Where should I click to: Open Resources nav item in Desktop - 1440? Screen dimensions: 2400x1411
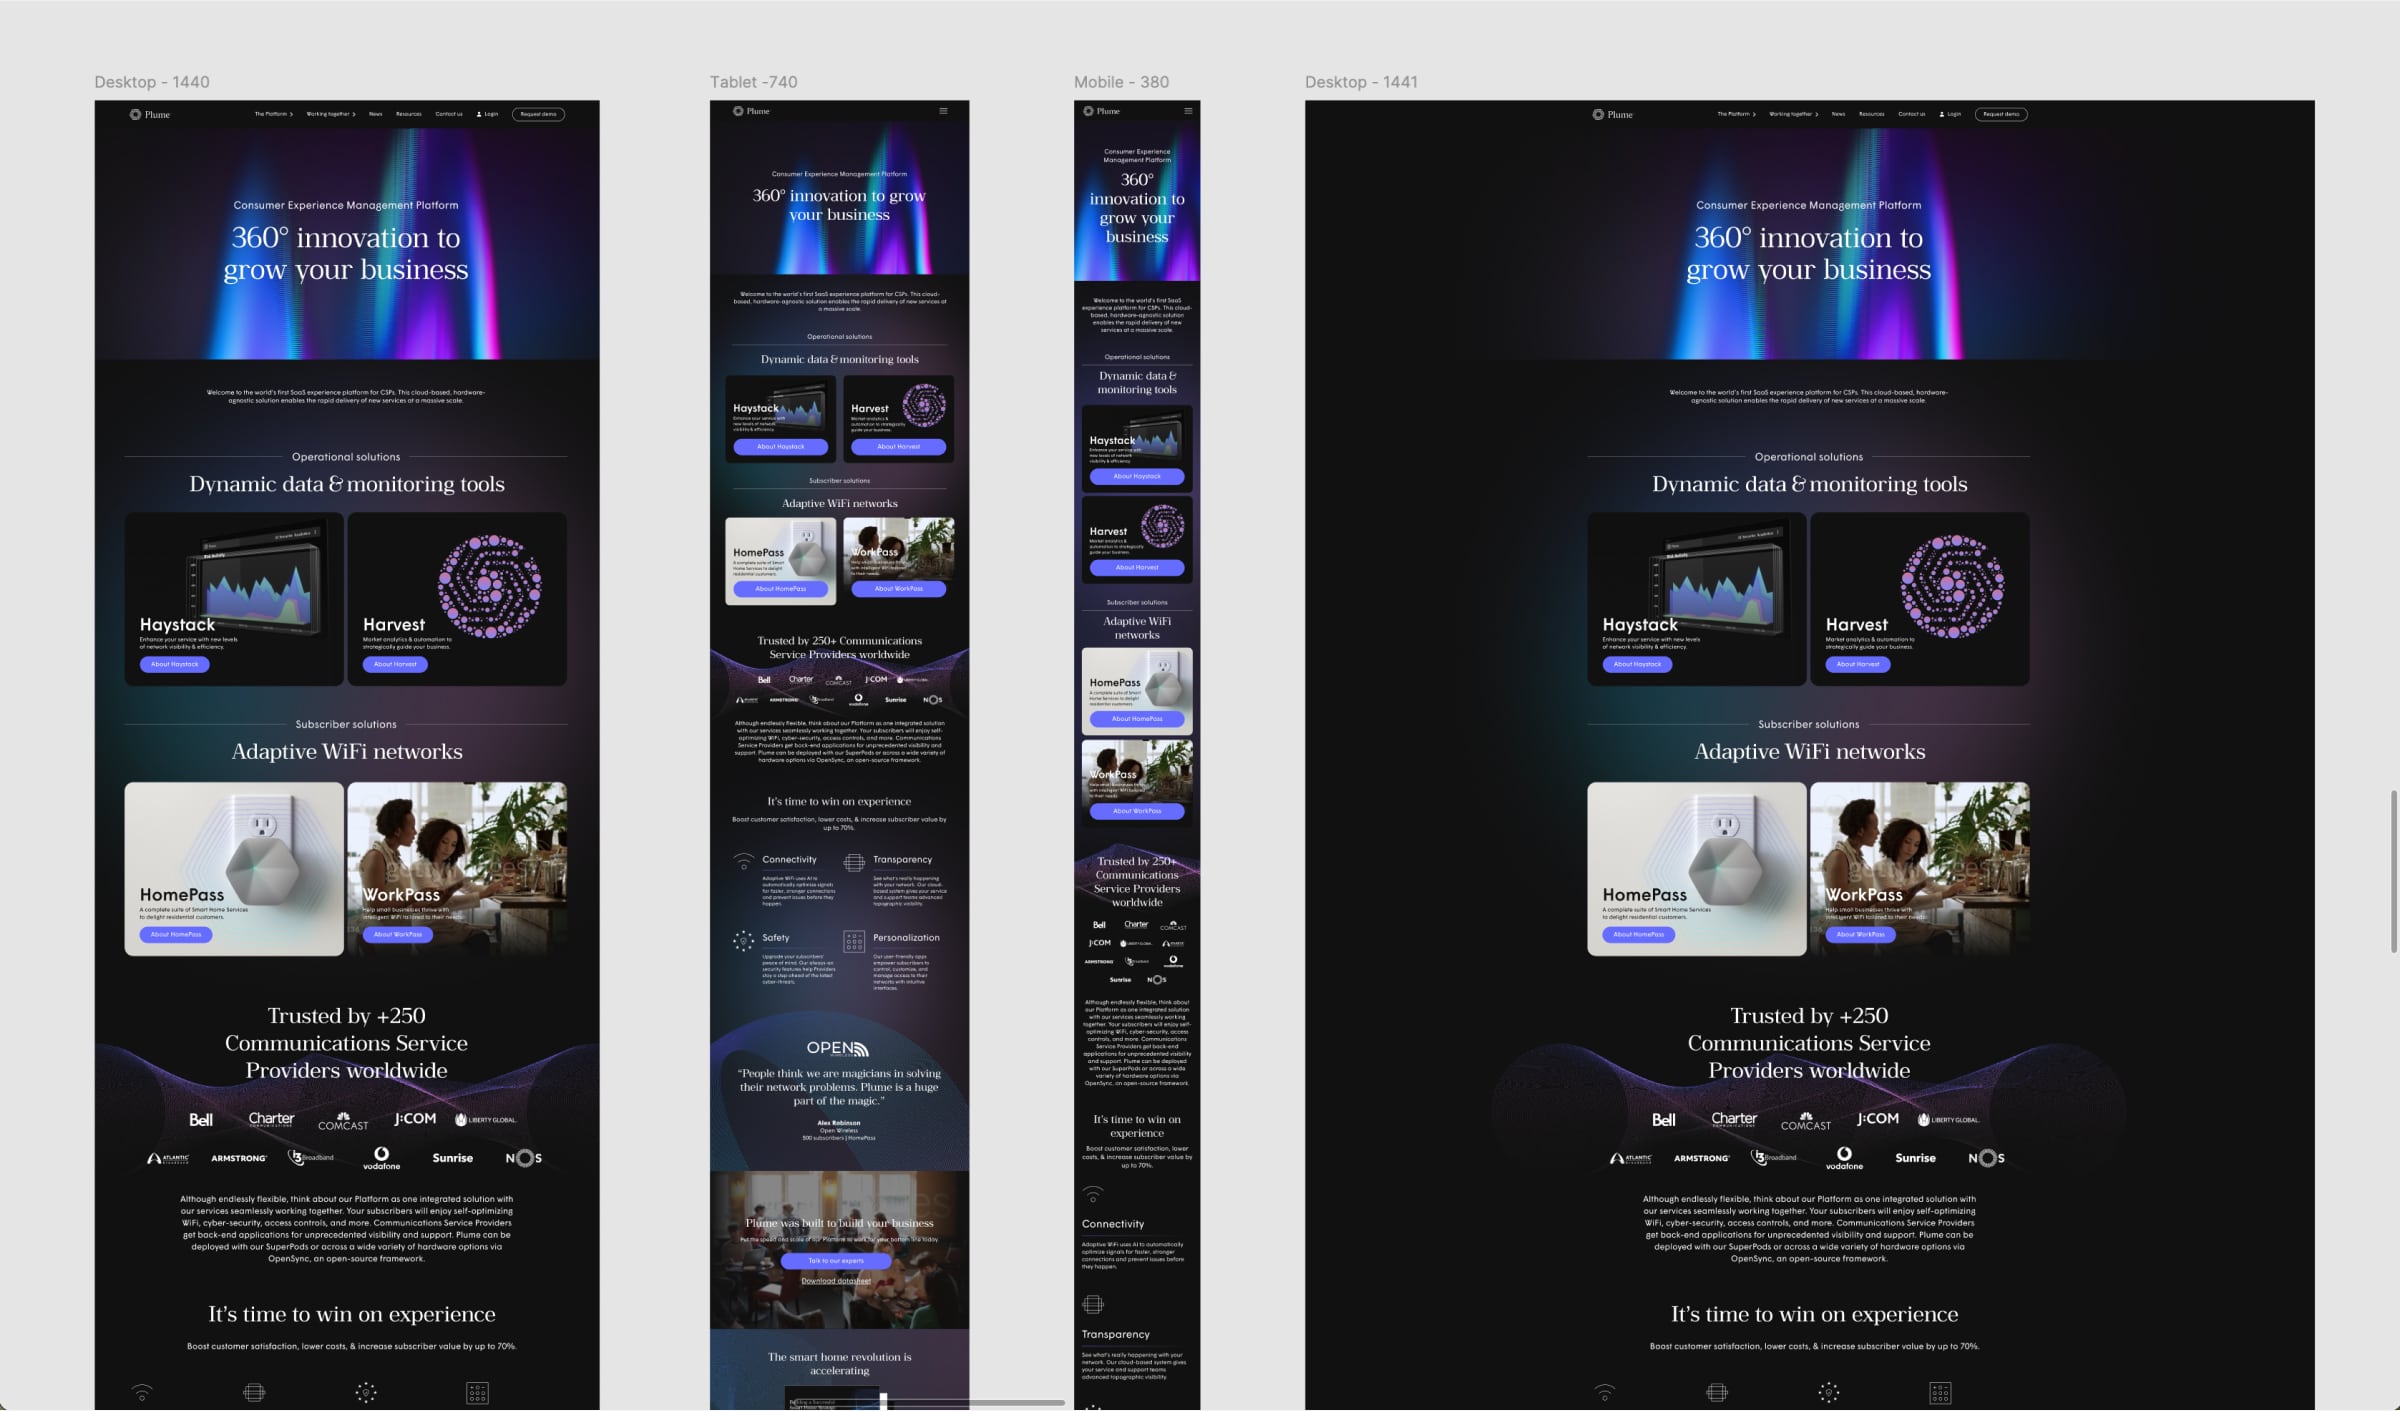408,114
